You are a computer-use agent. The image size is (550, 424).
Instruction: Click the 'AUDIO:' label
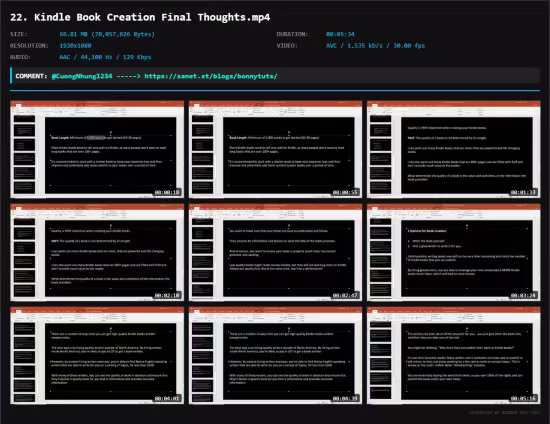pos(20,57)
